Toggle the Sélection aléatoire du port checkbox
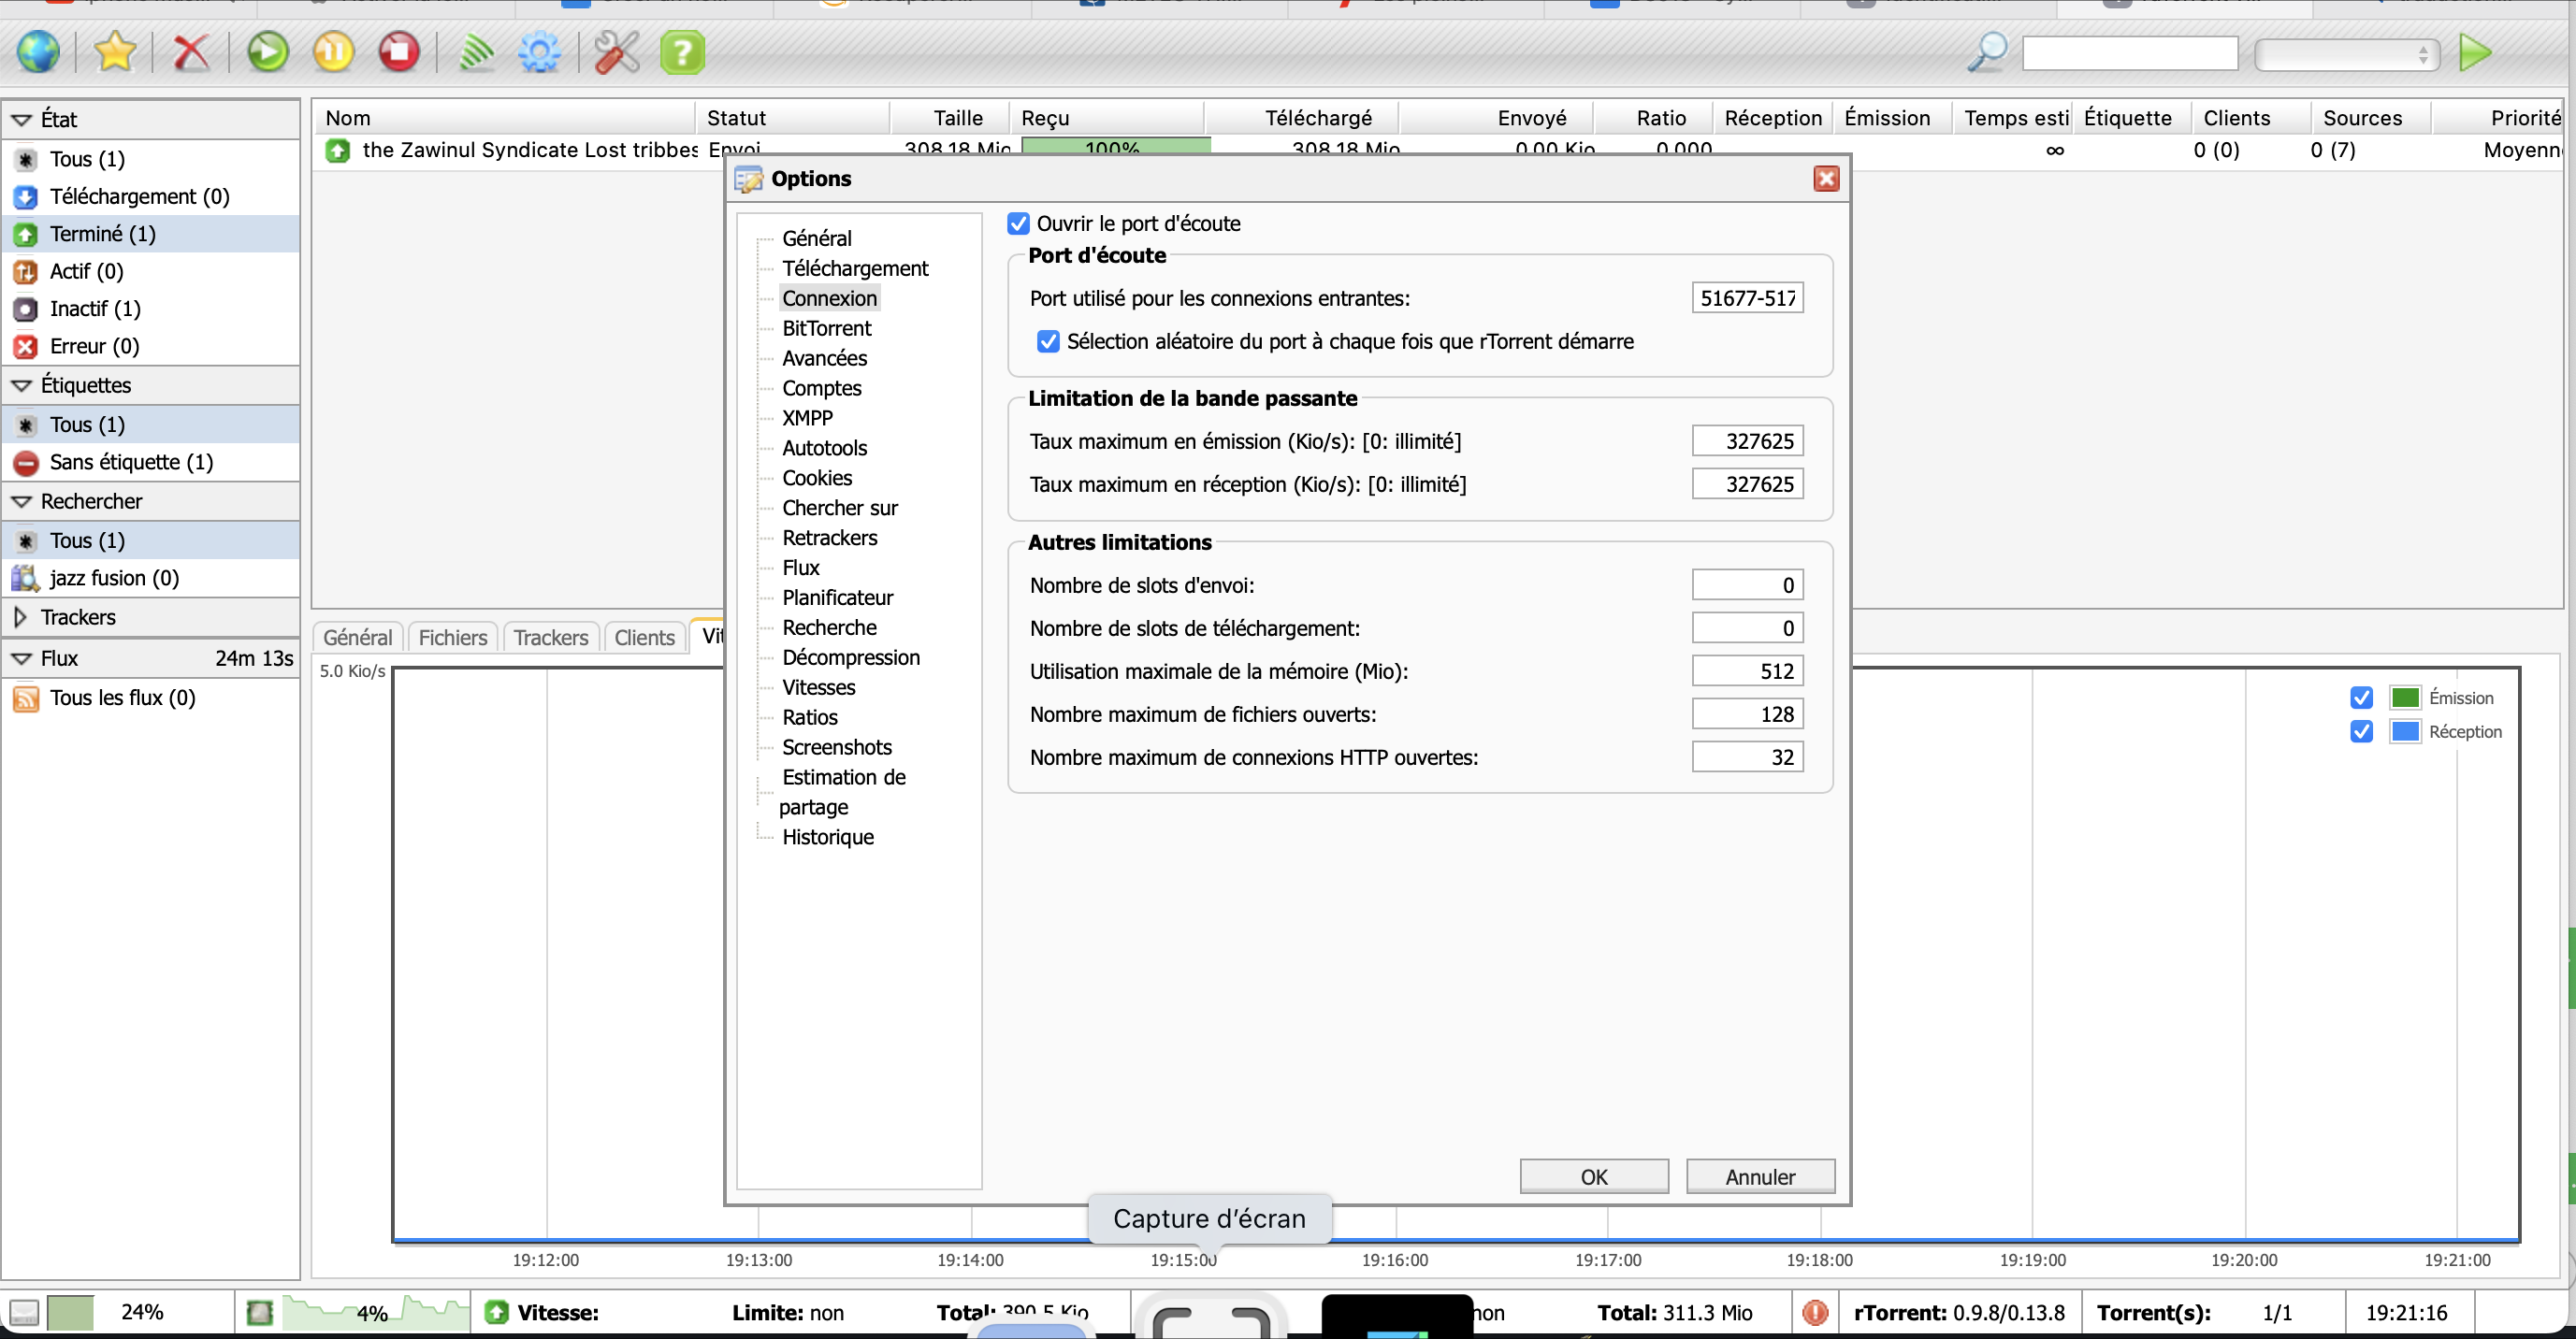2576x1339 pixels. [x=1047, y=342]
